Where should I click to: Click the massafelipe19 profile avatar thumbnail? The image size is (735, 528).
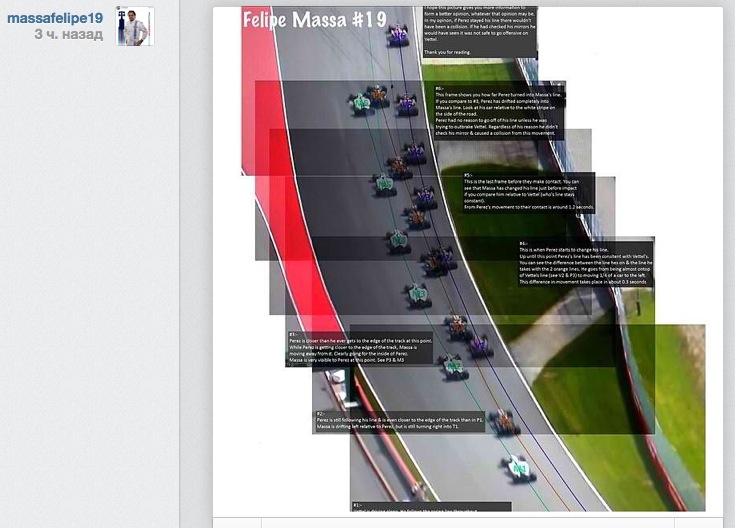[x=135, y=26]
